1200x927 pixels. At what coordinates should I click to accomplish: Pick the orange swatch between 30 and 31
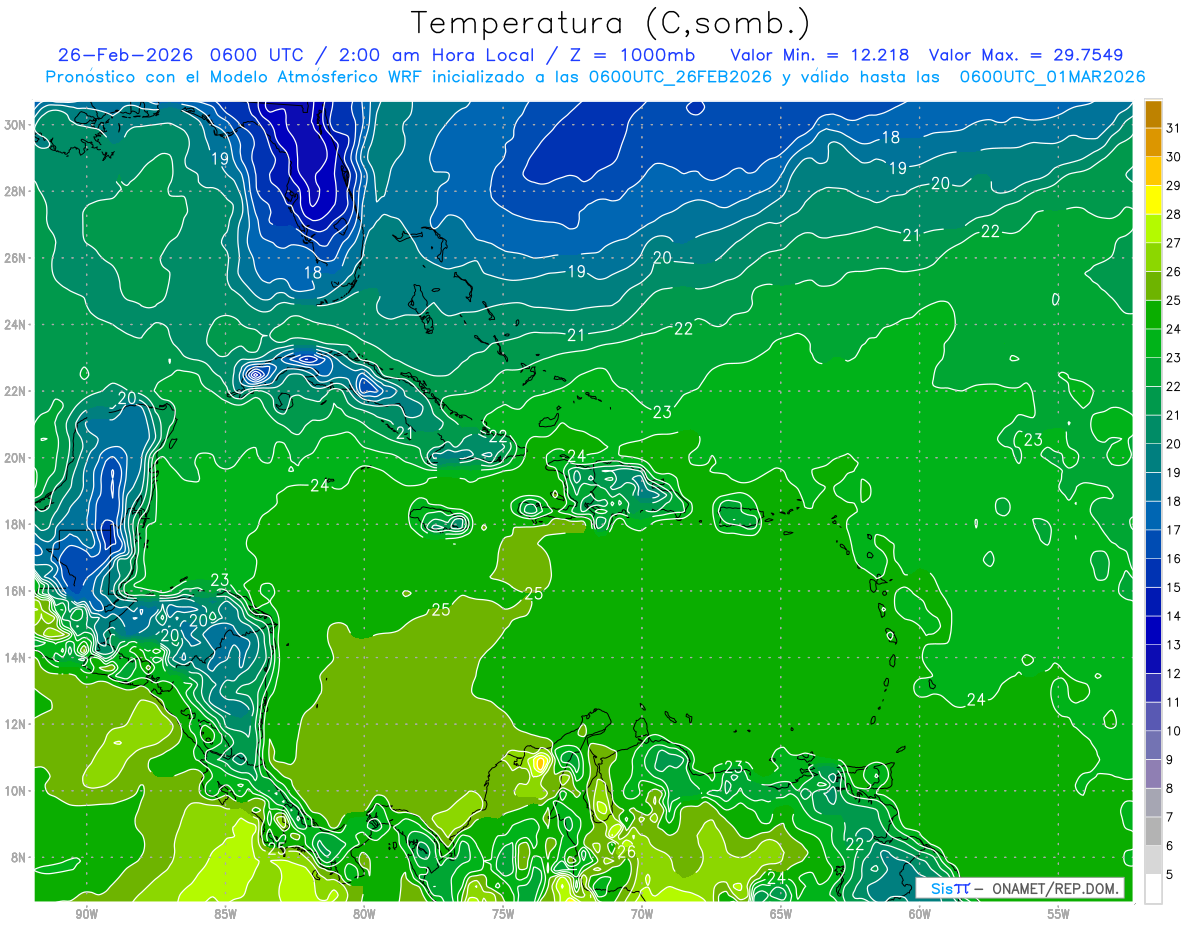[1153, 143]
